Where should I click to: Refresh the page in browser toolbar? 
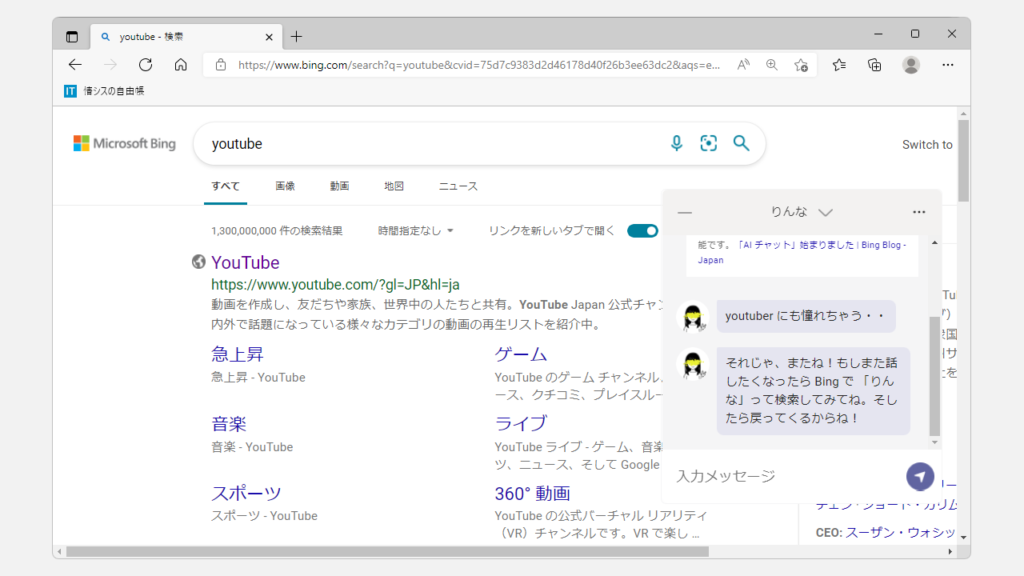coord(145,65)
